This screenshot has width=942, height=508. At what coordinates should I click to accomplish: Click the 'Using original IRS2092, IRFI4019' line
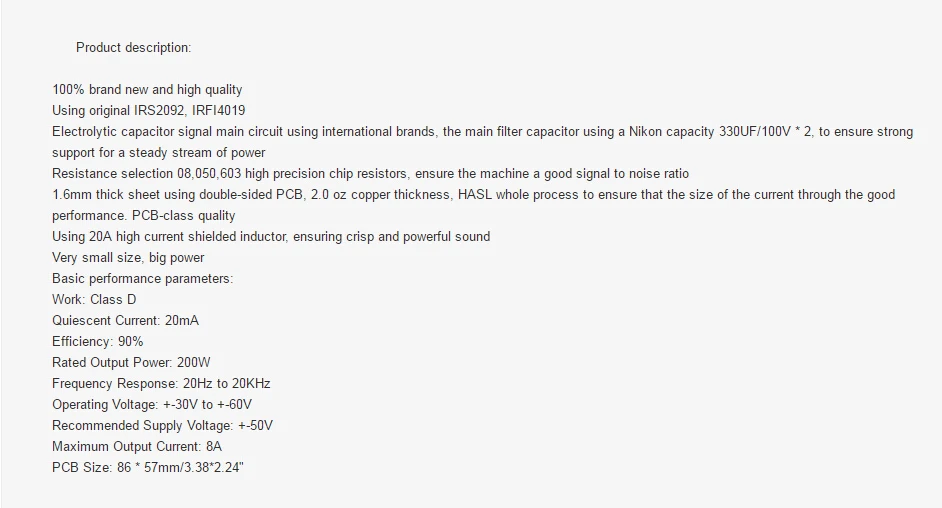click(x=148, y=110)
